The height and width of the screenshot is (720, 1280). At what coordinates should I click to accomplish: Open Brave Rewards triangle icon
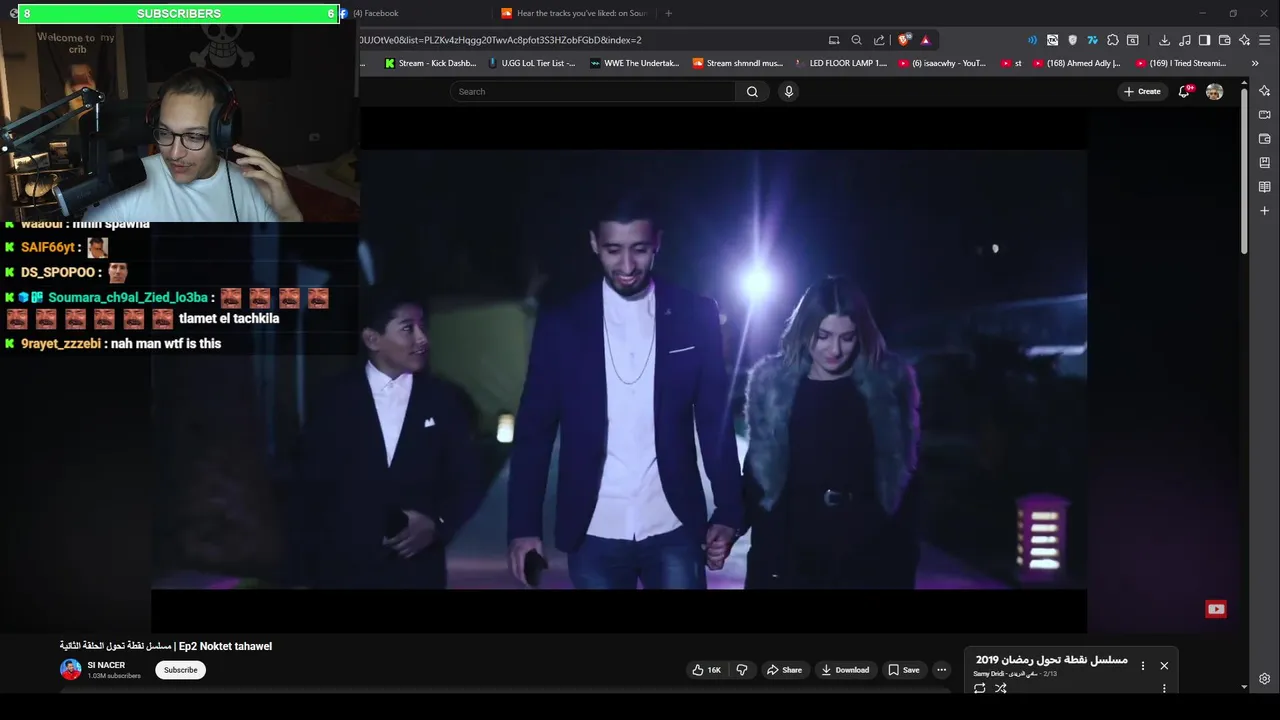(925, 40)
